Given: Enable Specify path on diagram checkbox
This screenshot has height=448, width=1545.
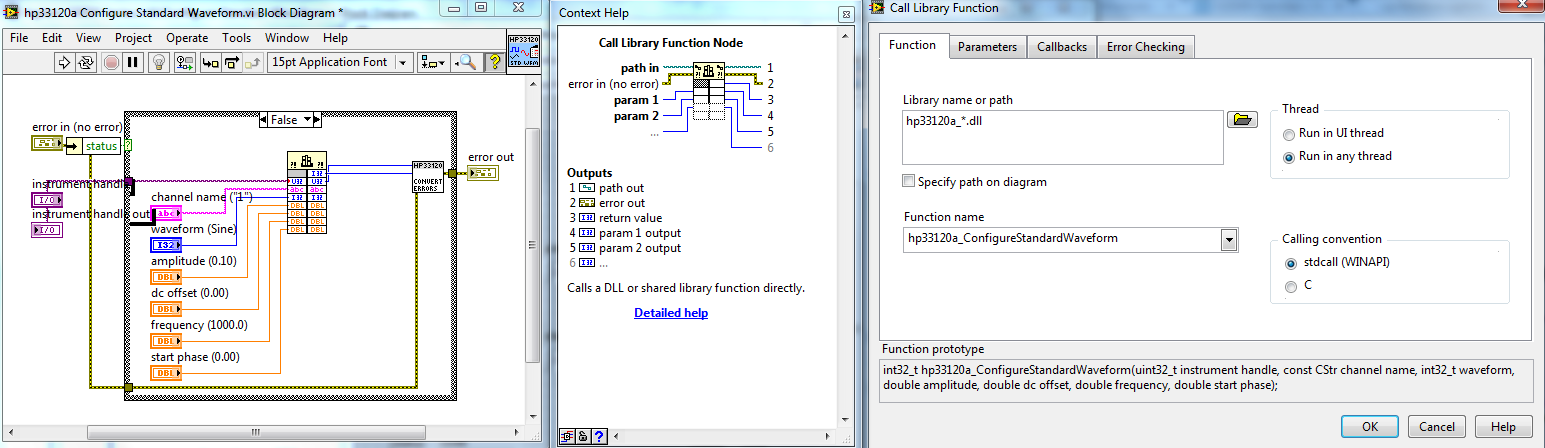Looking at the screenshot, I should [908, 182].
